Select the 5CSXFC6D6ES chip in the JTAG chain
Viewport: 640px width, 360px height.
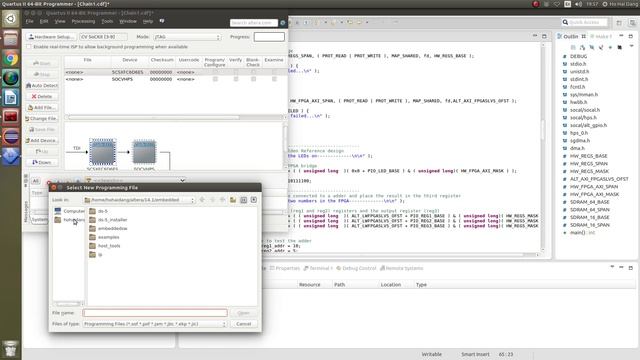(102, 152)
